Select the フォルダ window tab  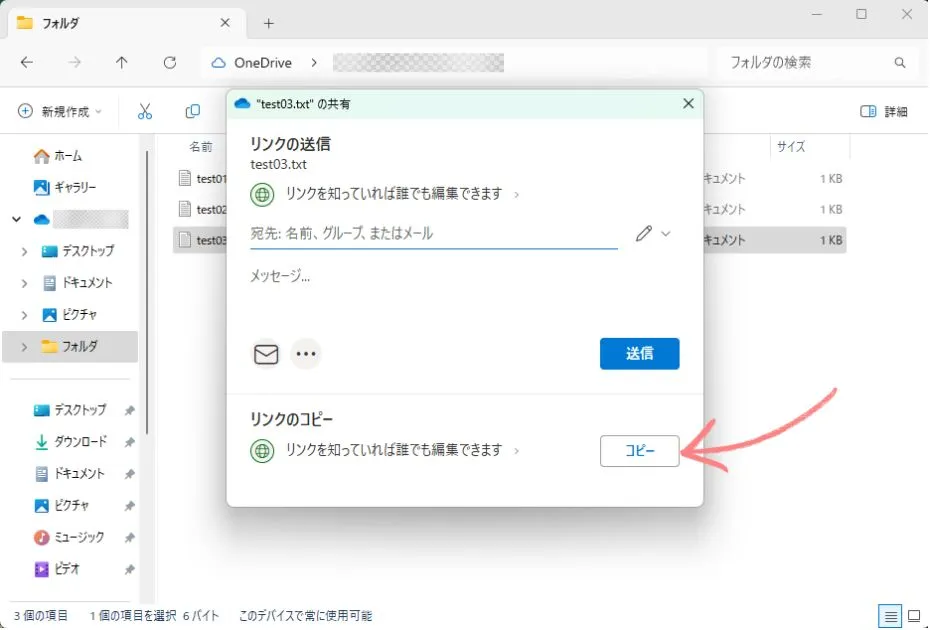pyautogui.click(x=126, y=24)
